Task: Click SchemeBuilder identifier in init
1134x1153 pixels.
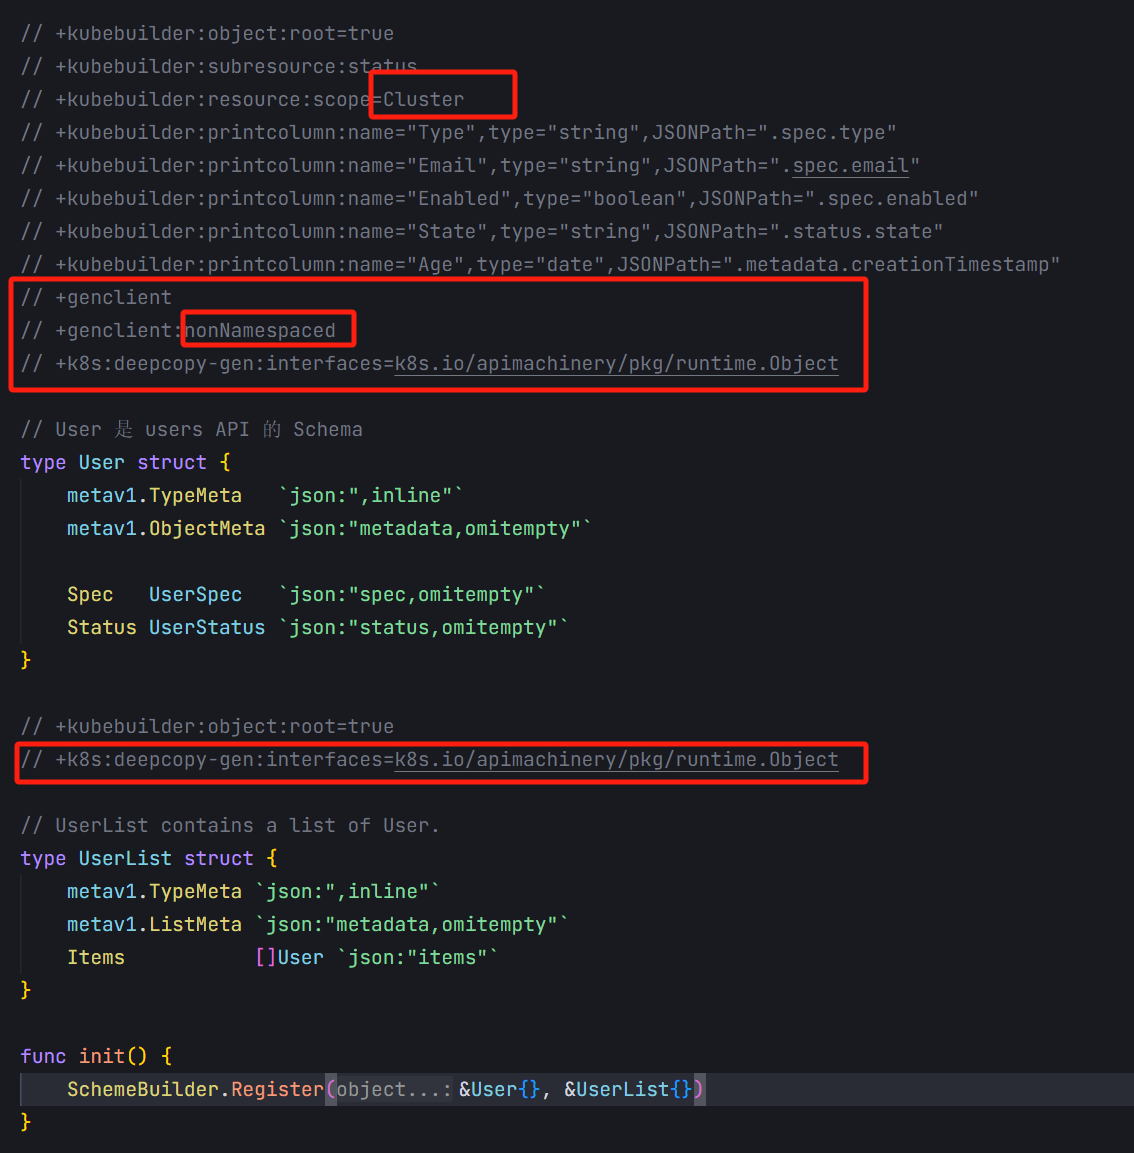Action: (x=143, y=1089)
